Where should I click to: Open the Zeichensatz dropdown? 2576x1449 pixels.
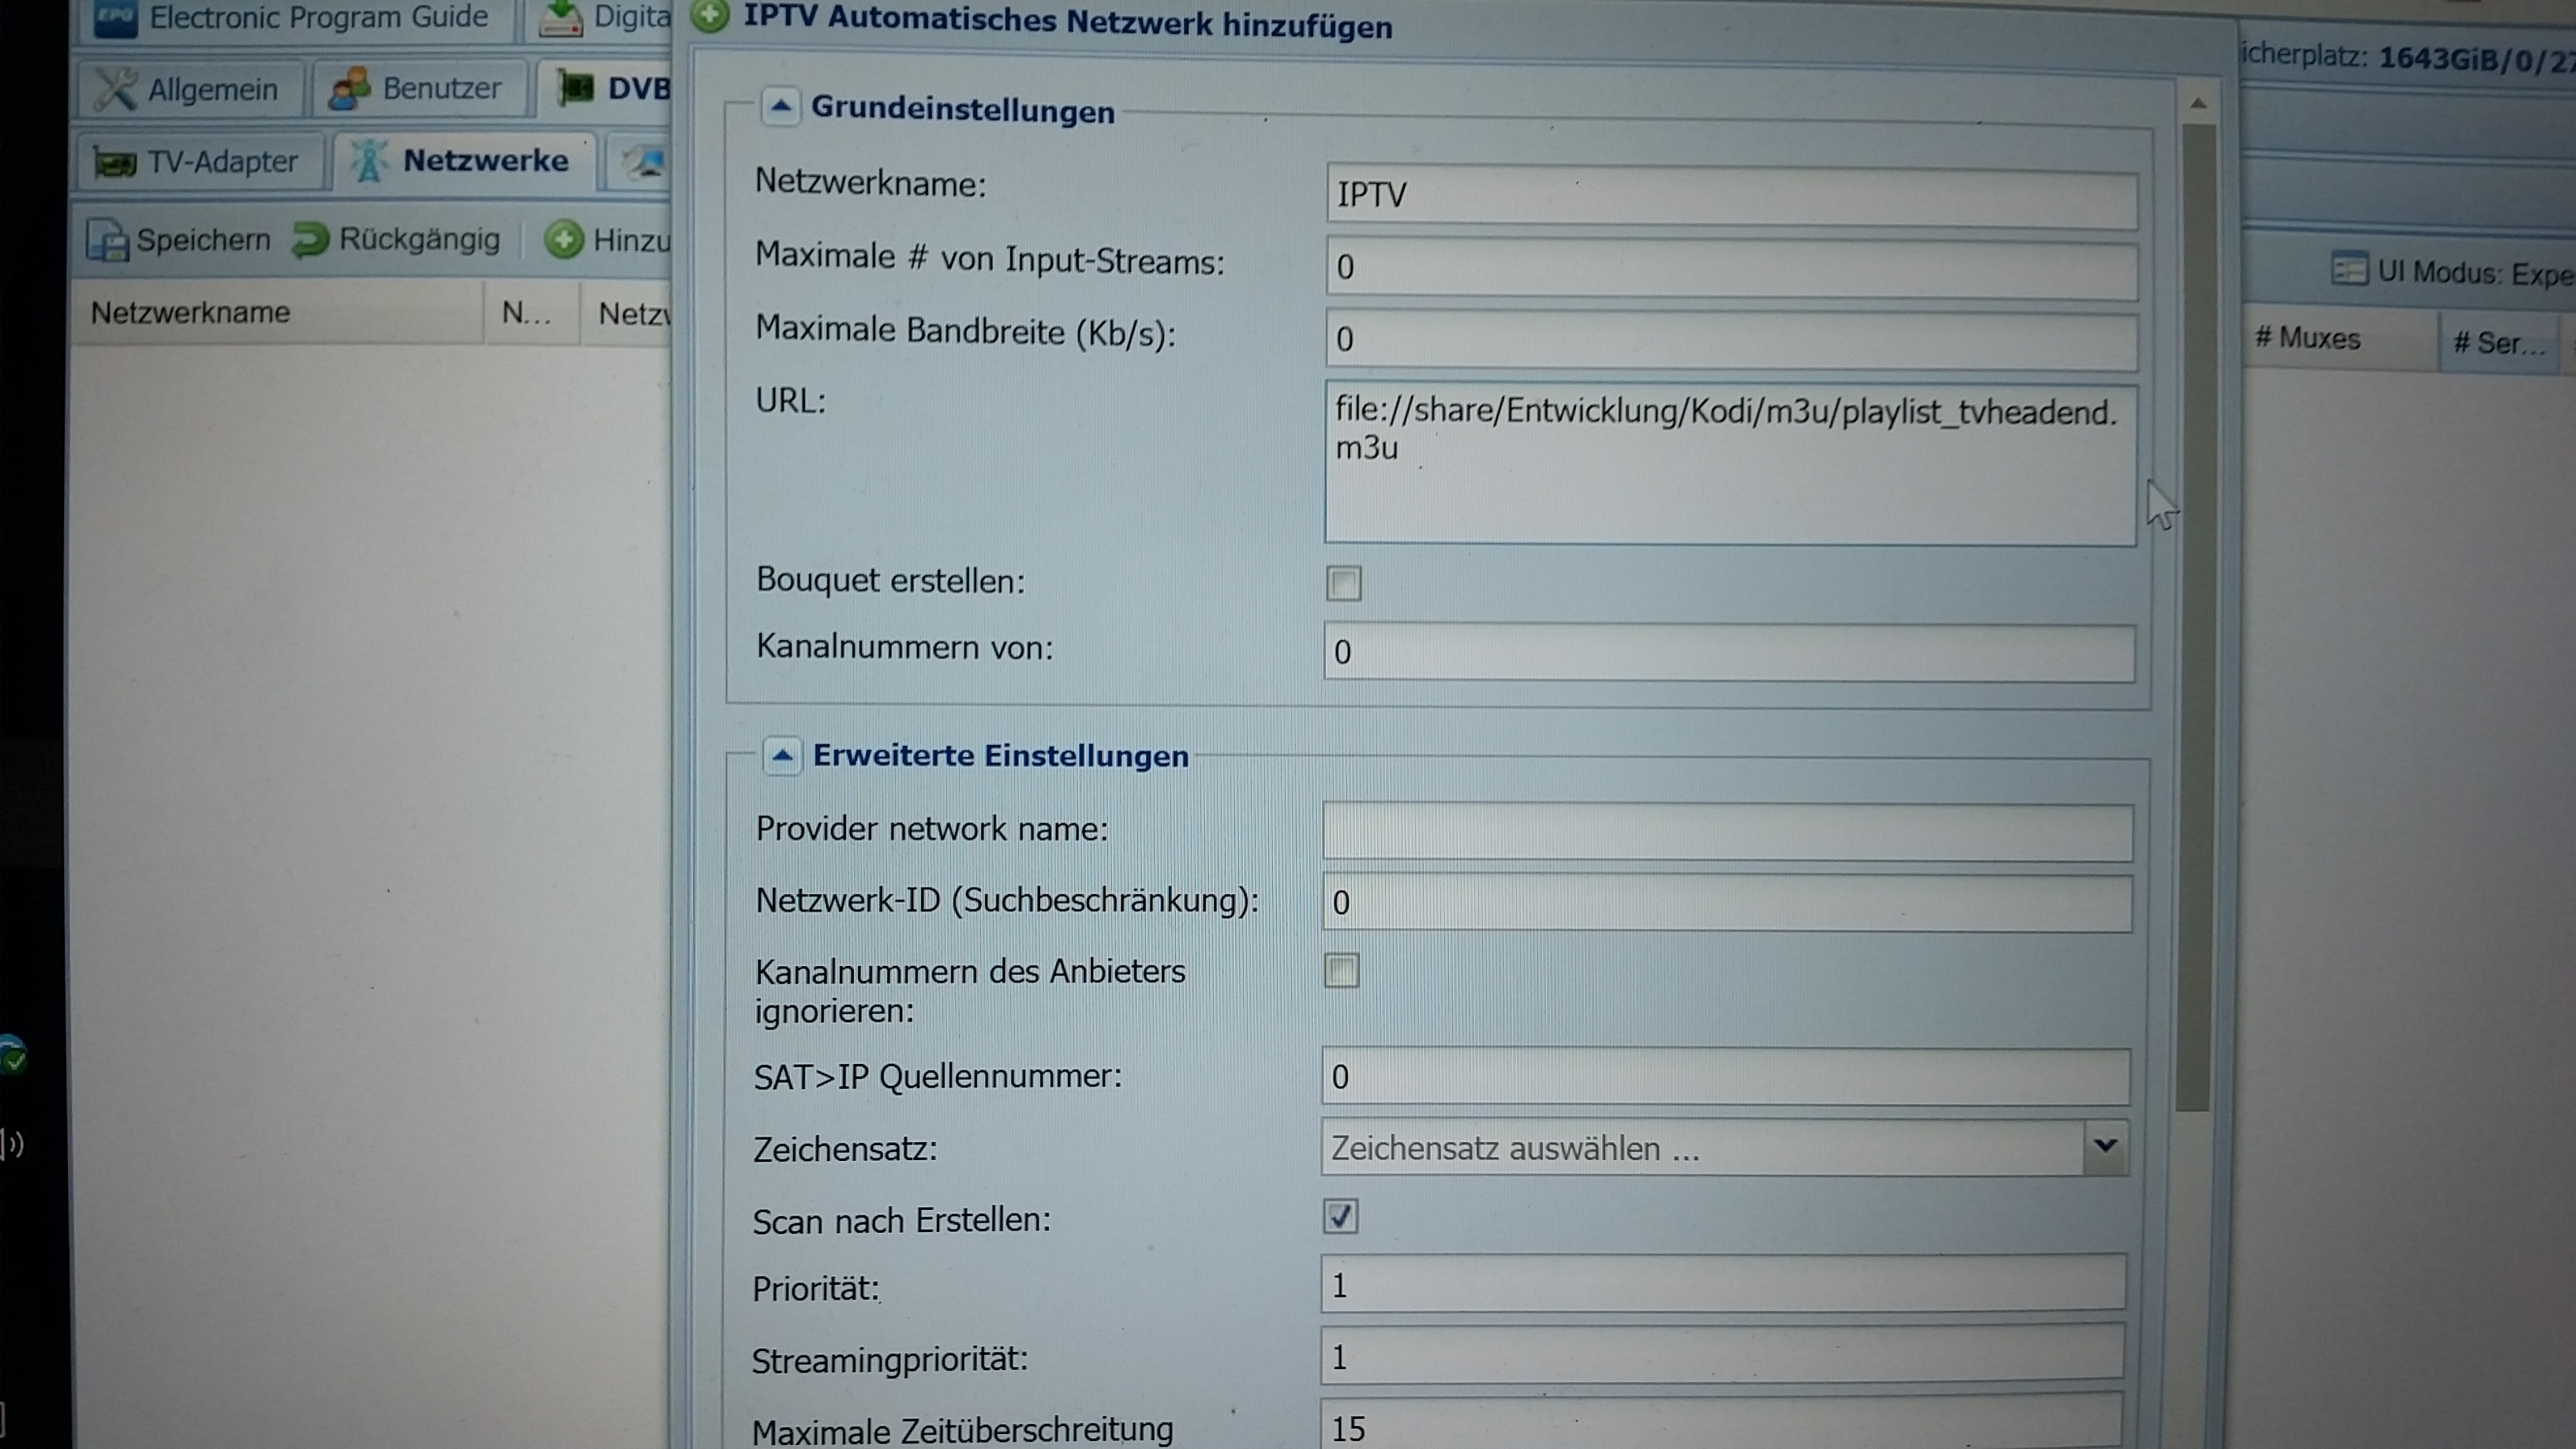pyautogui.click(x=2105, y=1146)
